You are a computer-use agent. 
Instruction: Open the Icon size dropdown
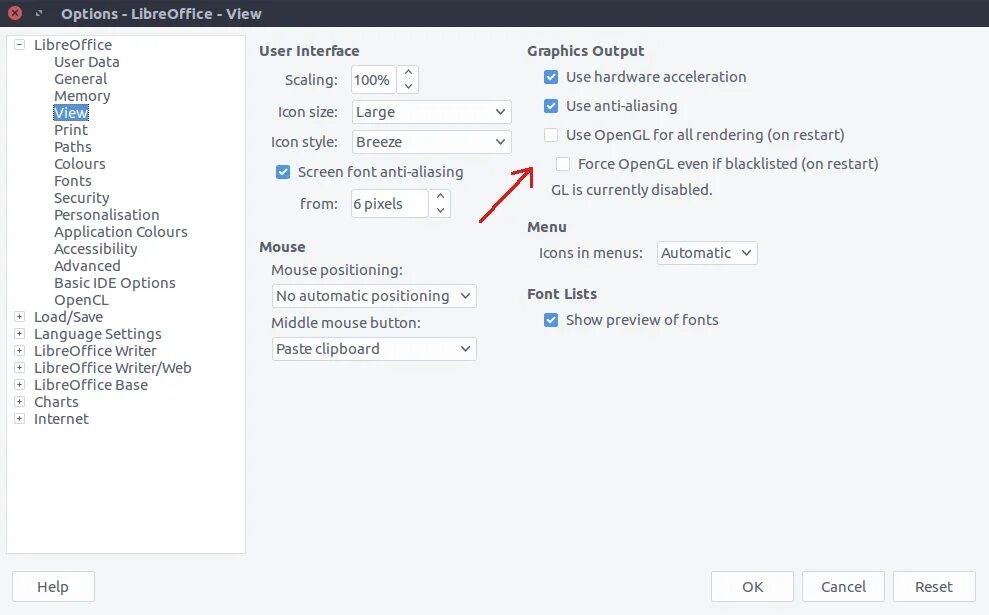pyautogui.click(x=431, y=112)
